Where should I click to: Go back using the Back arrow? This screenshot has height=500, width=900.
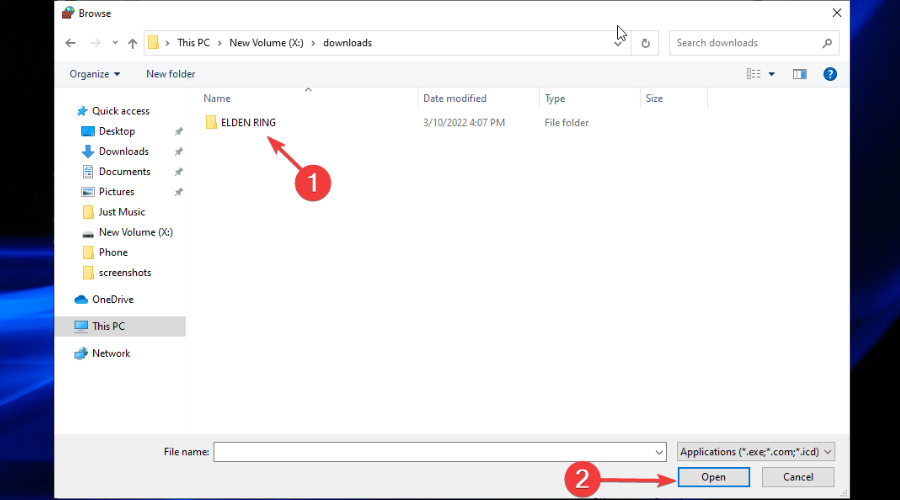(x=70, y=43)
